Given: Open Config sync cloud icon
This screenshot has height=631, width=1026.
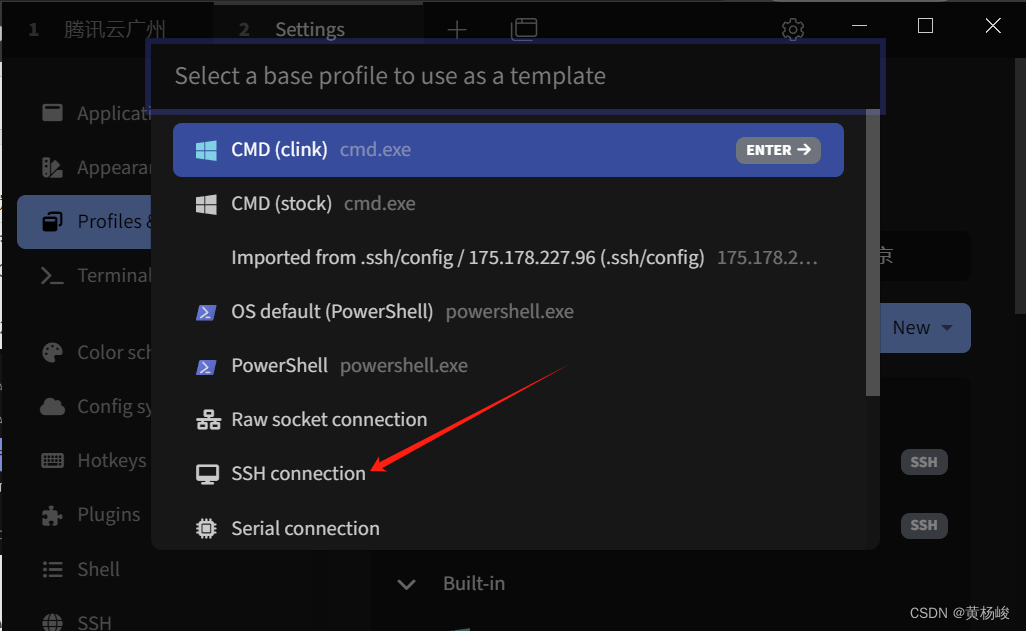Looking at the screenshot, I should coord(52,406).
